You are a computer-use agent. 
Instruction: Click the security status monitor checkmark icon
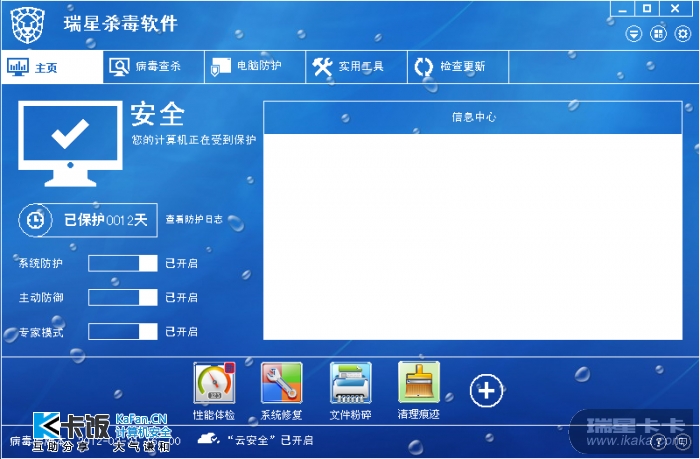tap(71, 143)
